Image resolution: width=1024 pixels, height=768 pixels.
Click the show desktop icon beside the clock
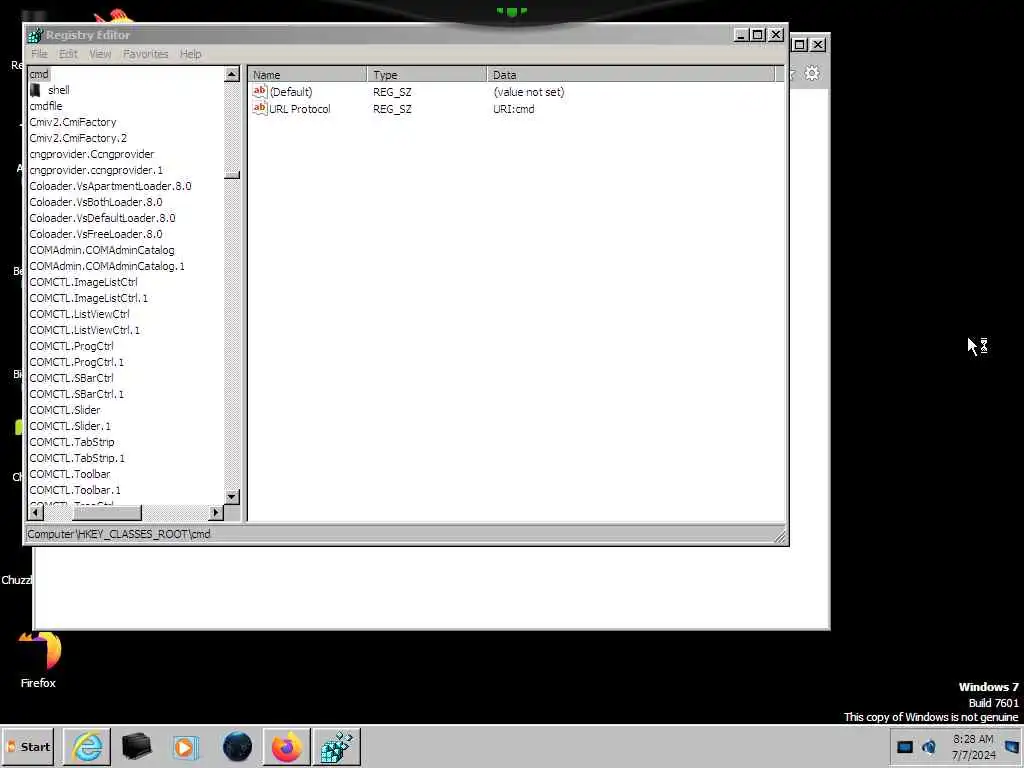click(x=1012, y=747)
